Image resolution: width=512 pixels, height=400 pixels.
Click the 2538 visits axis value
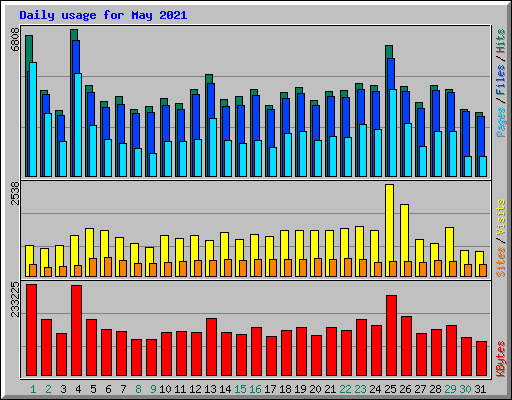point(15,193)
